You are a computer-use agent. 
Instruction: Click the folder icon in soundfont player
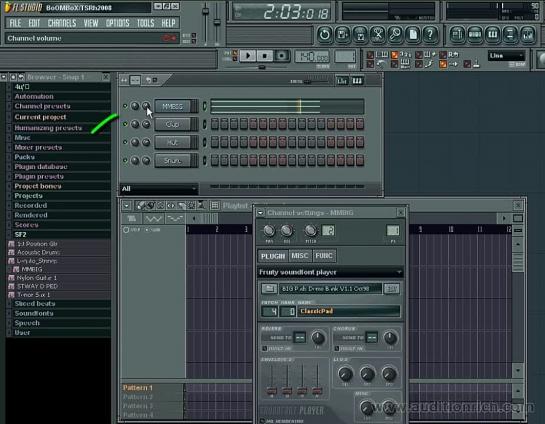click(269, 288)
